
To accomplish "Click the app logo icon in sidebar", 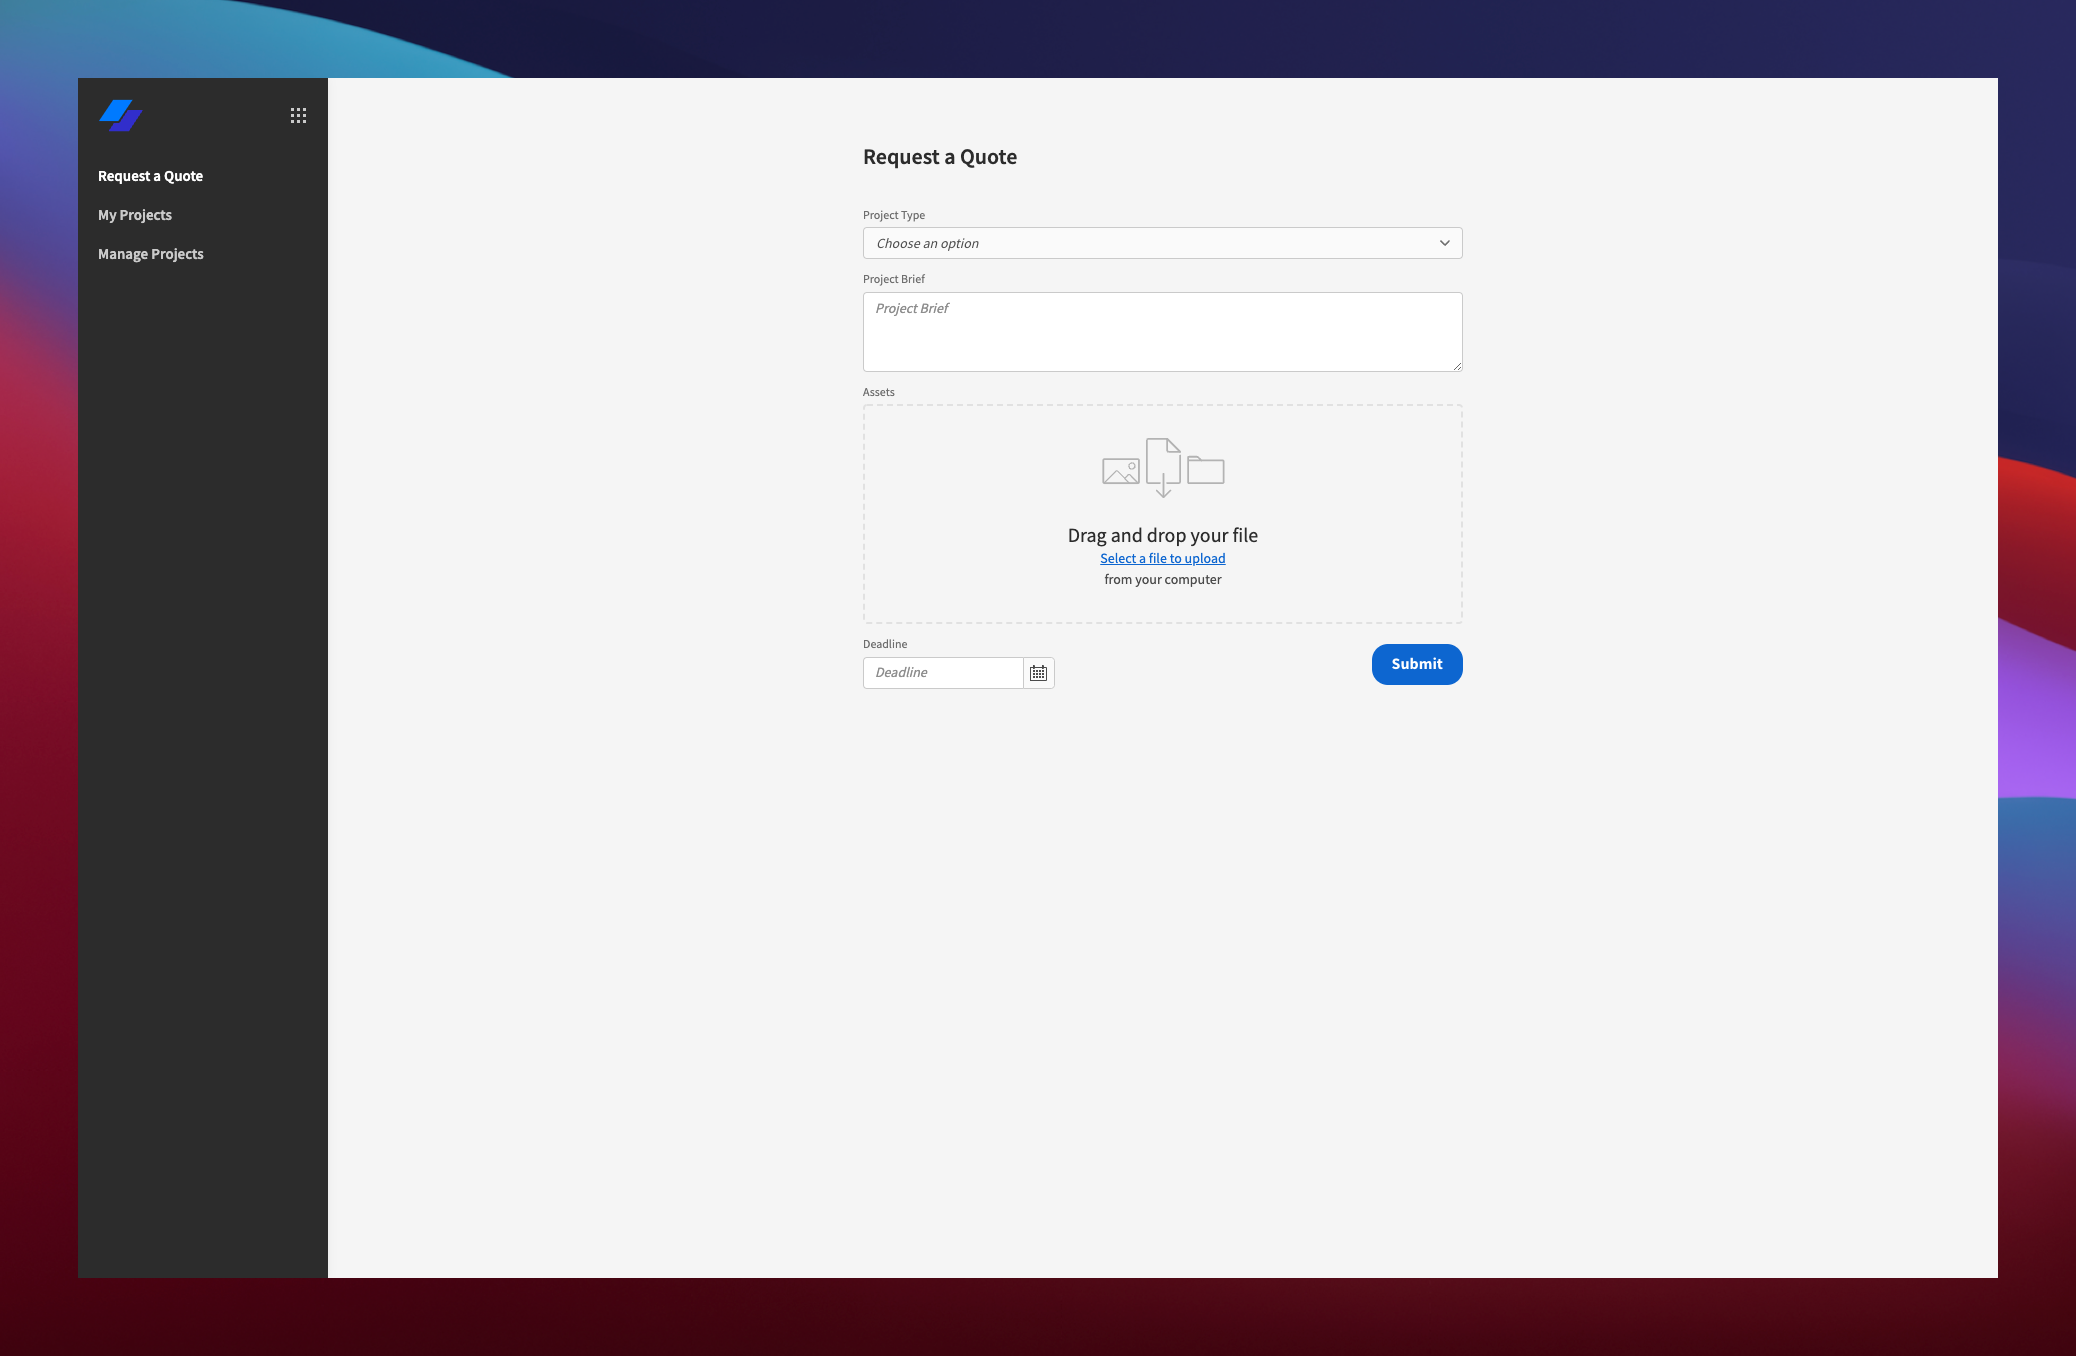I will point(120,114).
